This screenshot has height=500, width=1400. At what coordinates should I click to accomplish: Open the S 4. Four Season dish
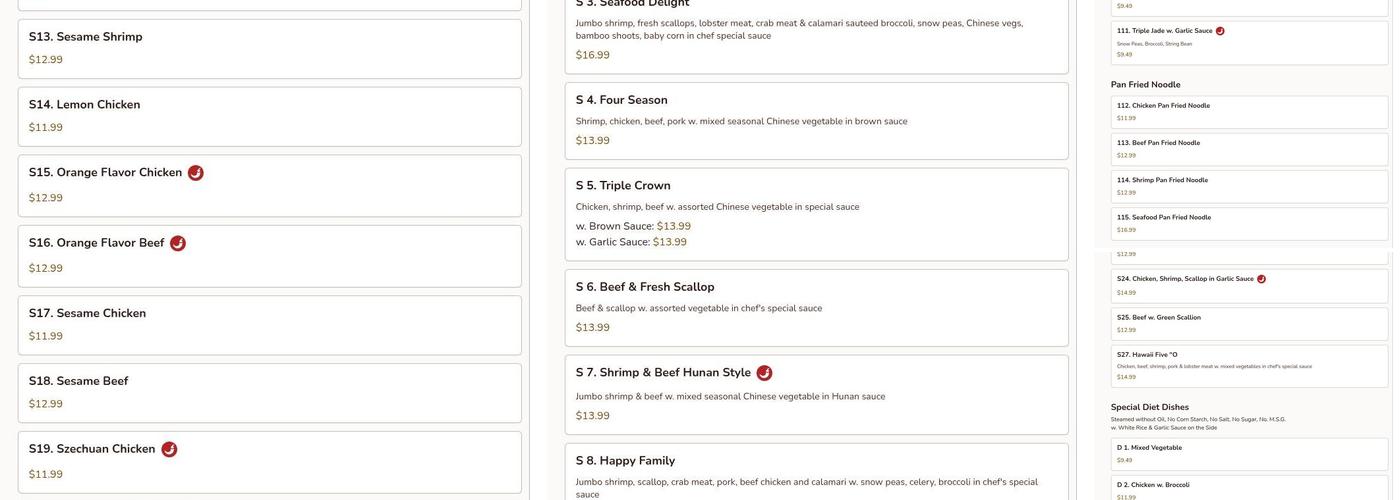point(816,120)
